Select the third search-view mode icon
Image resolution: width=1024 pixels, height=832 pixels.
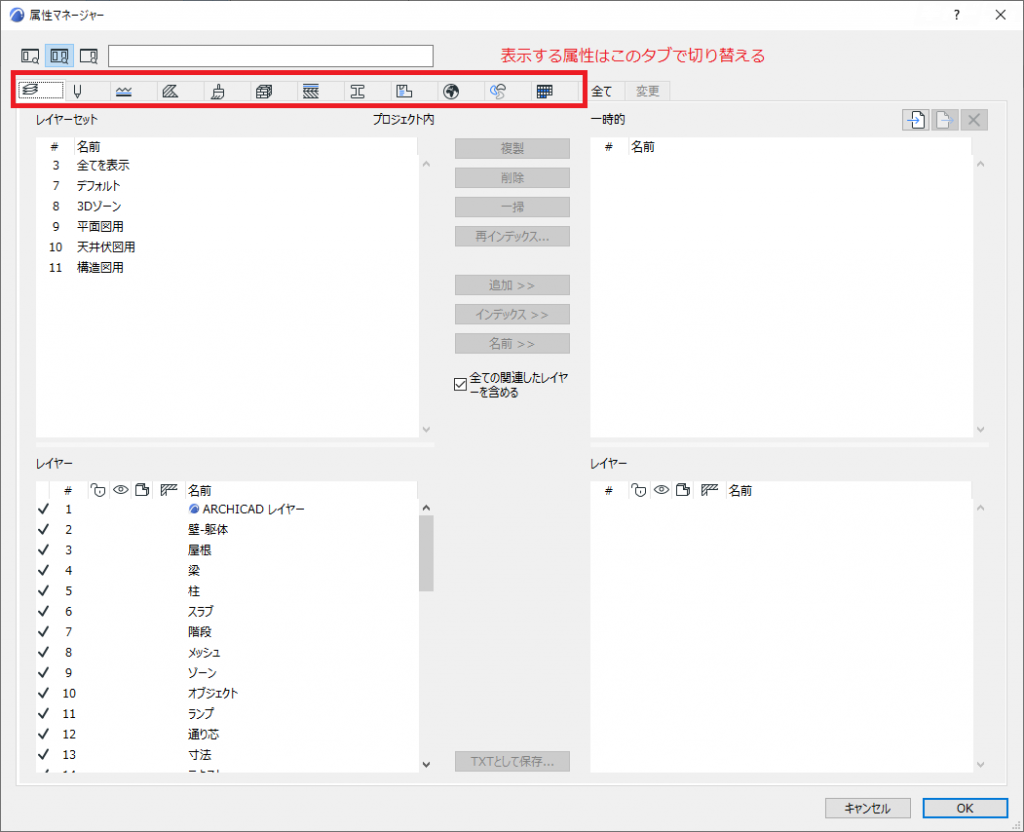coord(89,56)
